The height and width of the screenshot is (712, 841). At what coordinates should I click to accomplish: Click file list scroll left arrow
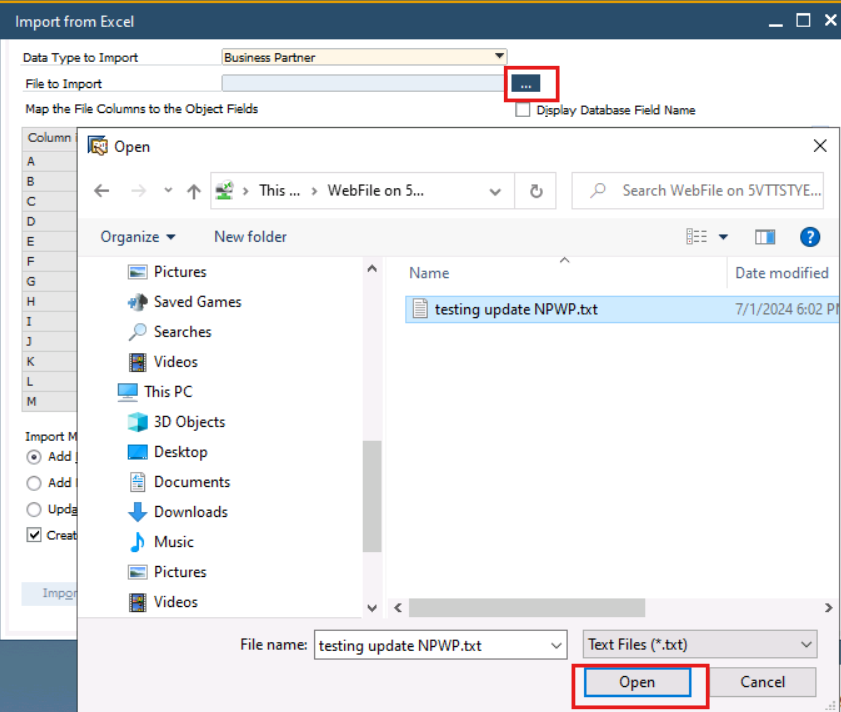coord(398,608)
